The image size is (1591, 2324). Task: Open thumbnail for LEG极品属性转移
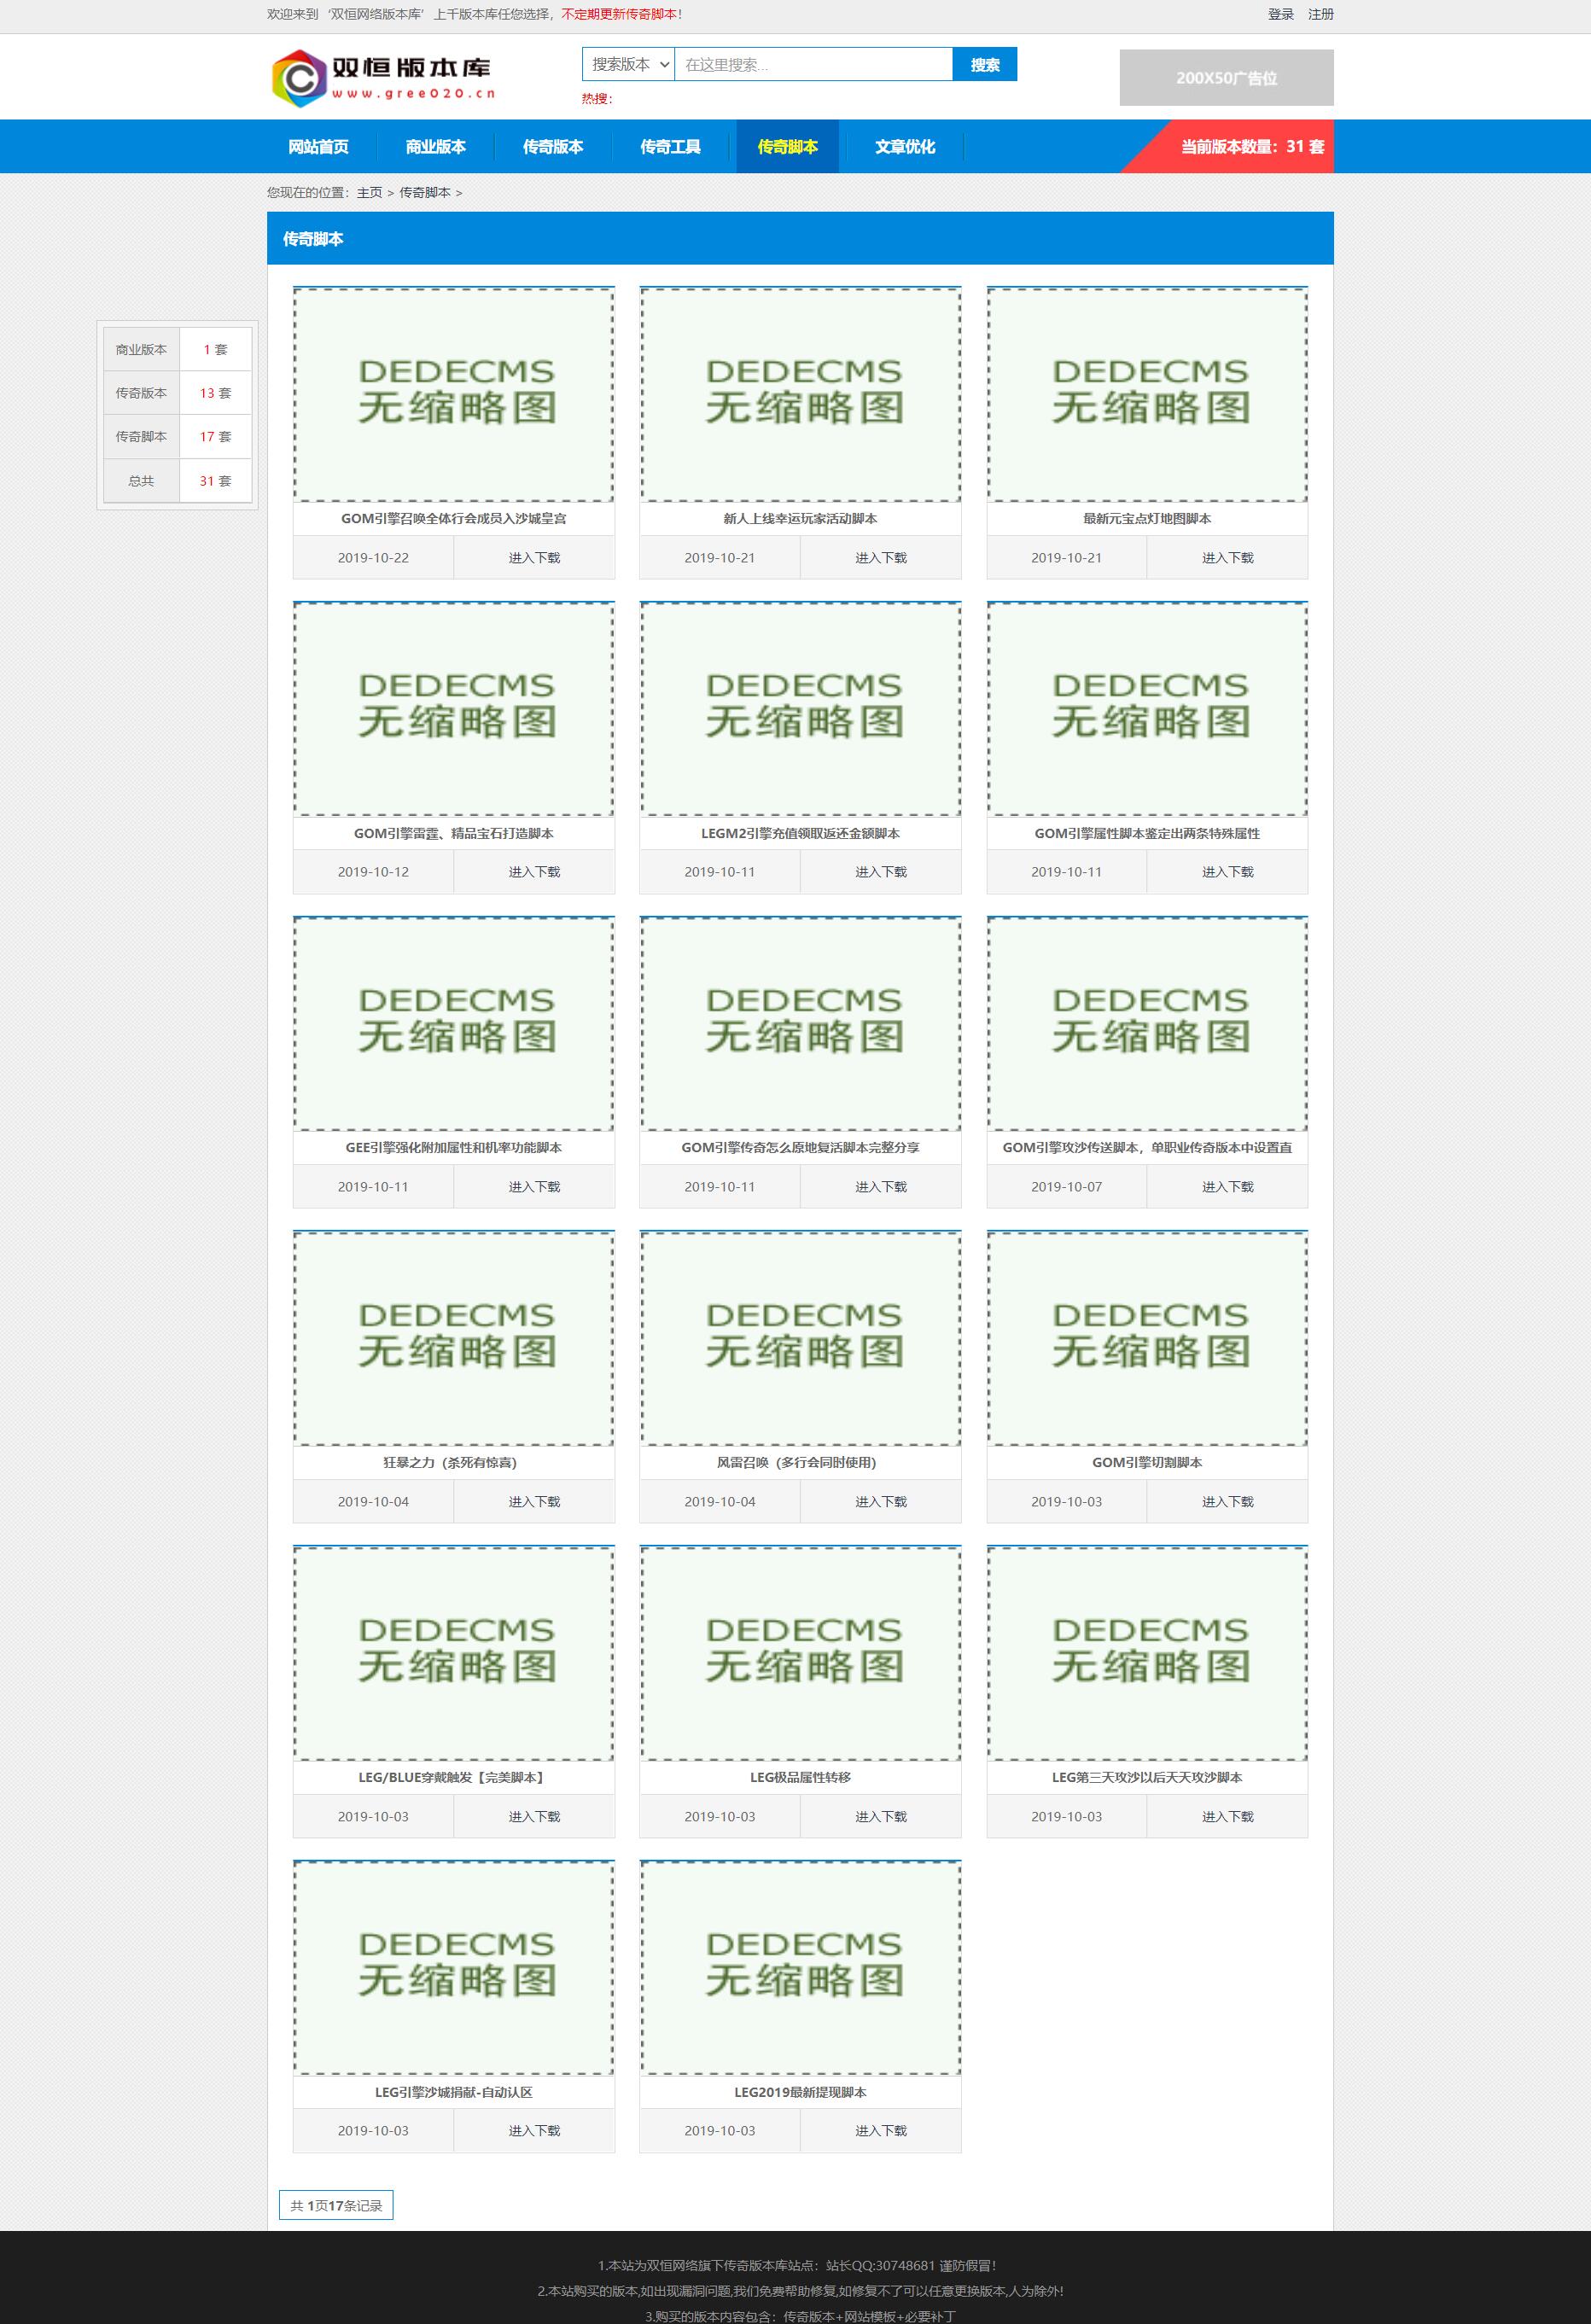[x=800, y=1653]
